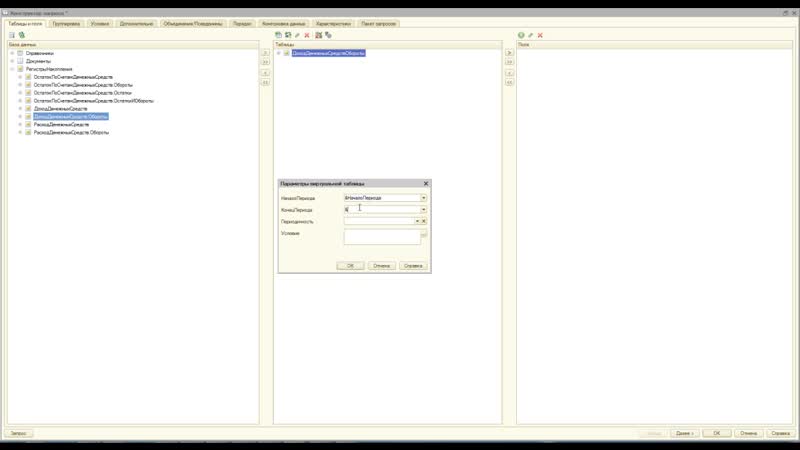Click first icon in Таблицы toolbar
Image resolution: width=800 pixels, height=450 pixels.
click(x=278, y=34)
